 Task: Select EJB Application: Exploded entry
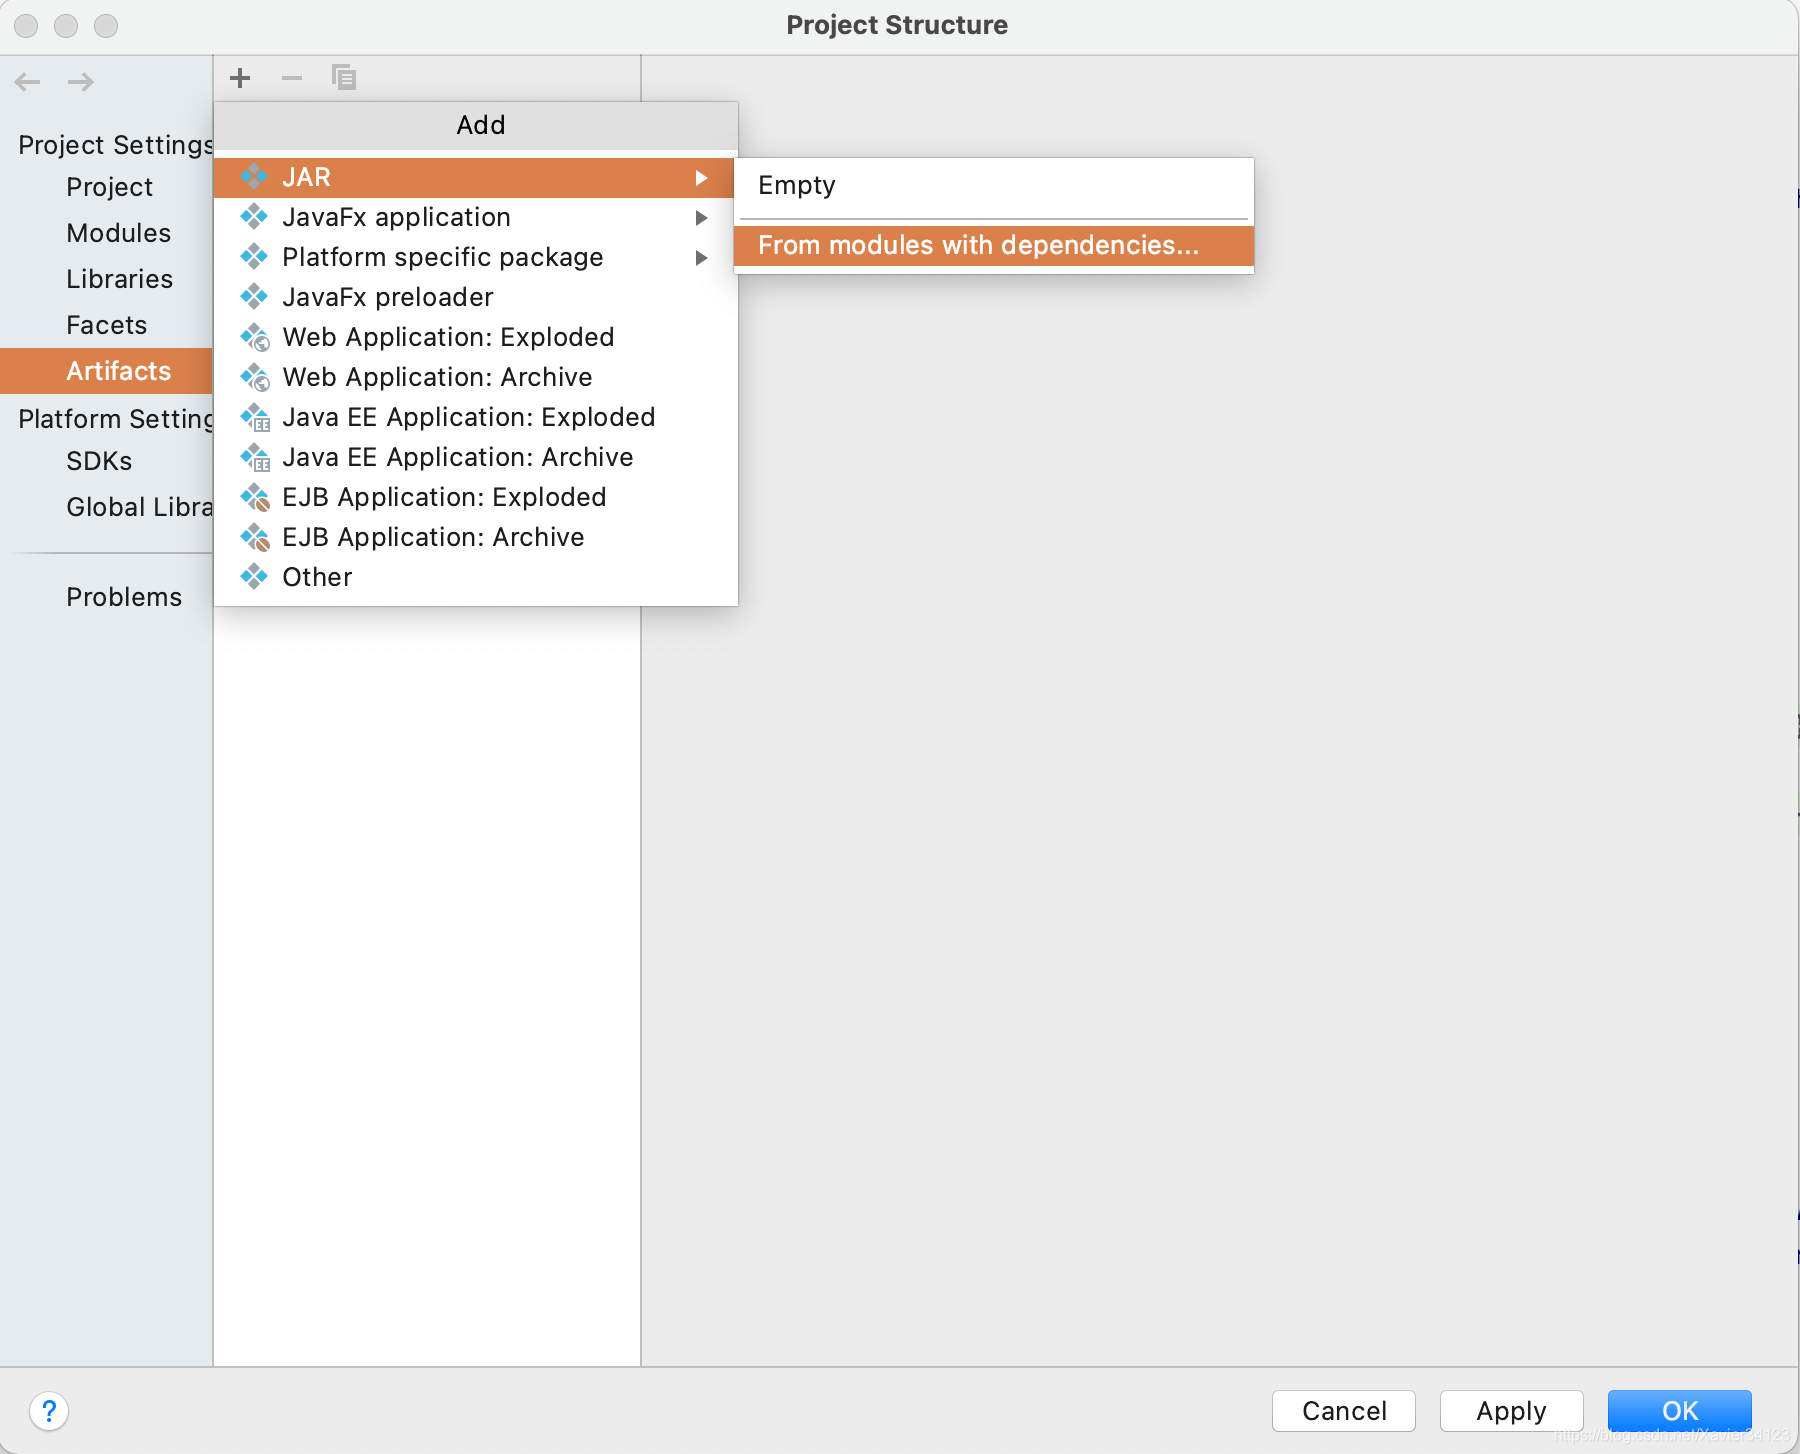click(x=476, y=497)
